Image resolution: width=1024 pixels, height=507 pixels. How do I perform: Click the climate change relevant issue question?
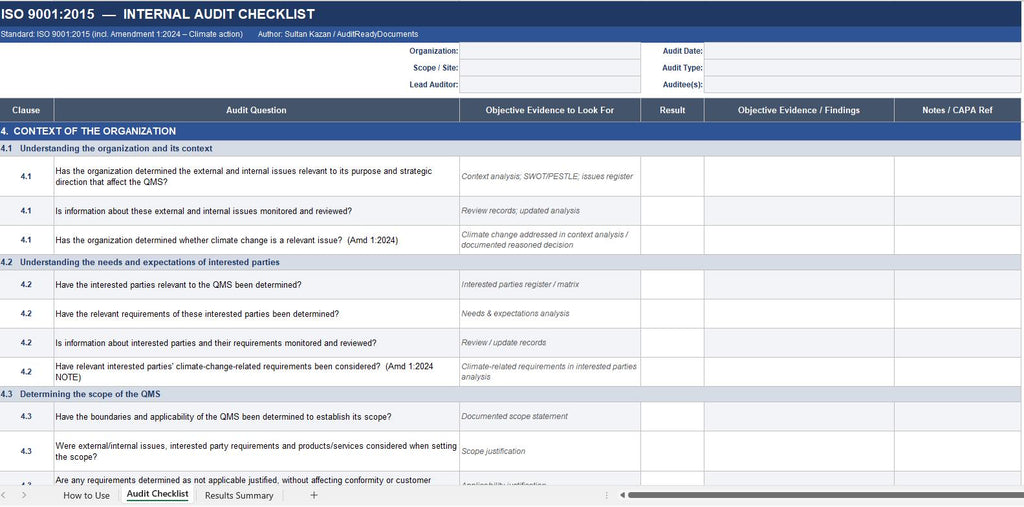256,240
